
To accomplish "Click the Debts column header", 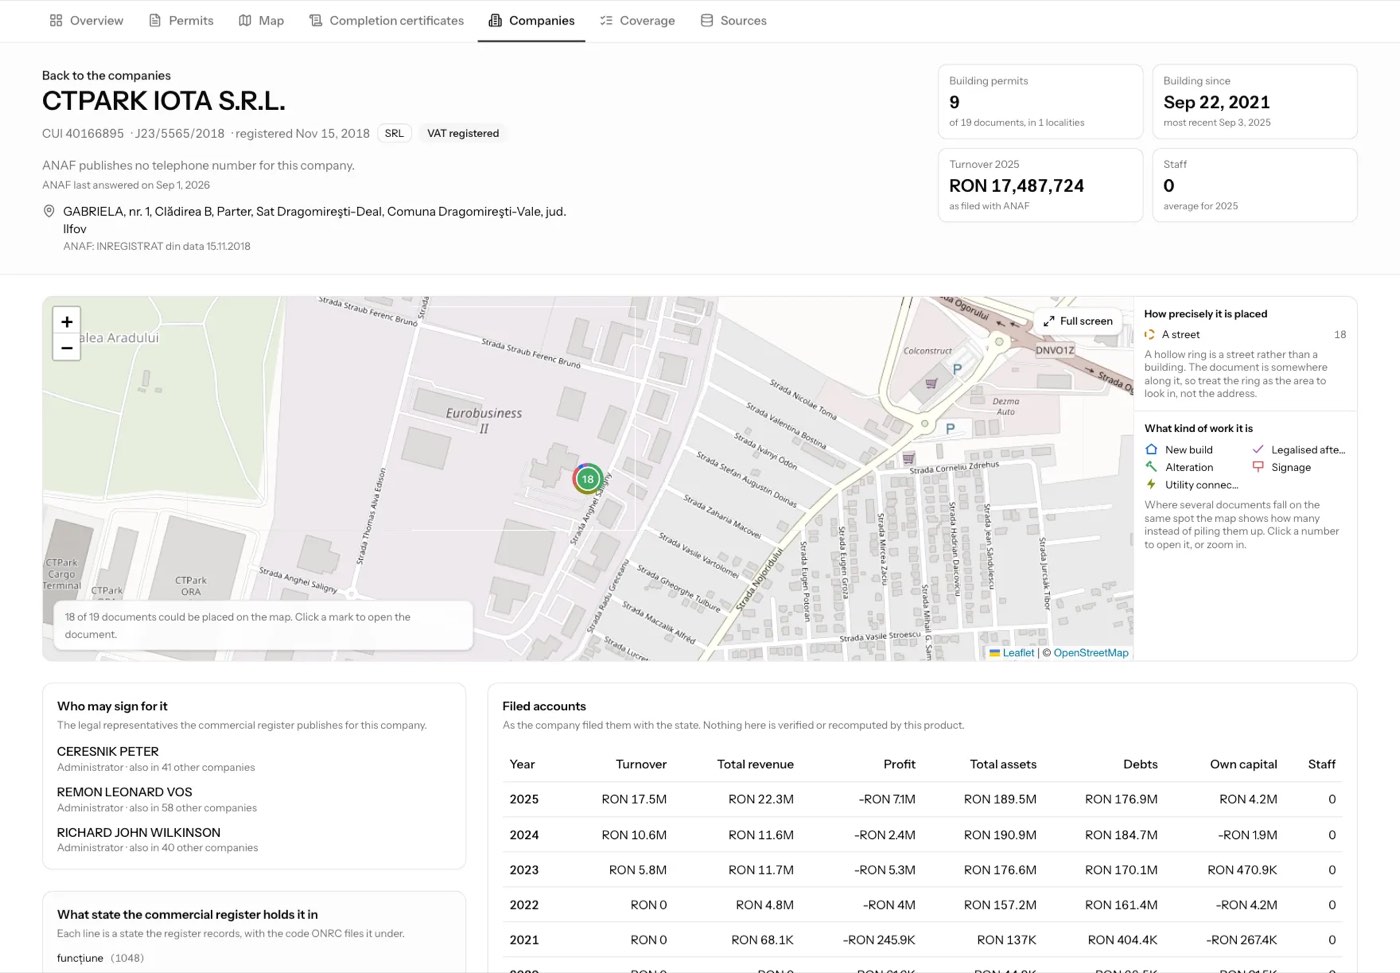I will point(1140,764).
